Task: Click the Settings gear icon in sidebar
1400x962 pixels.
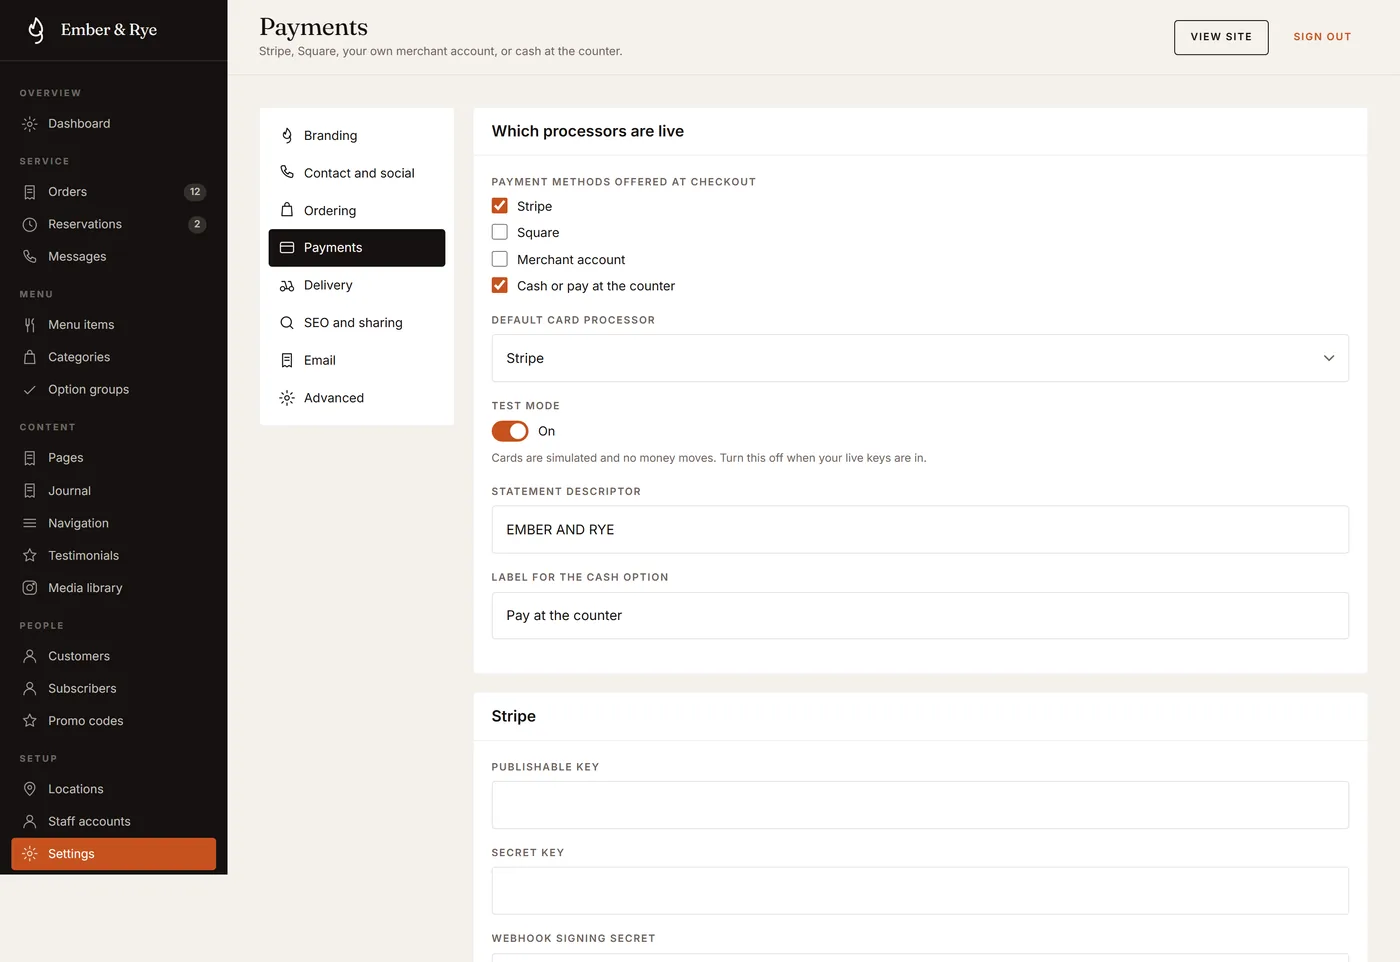Action: point(30,854)
